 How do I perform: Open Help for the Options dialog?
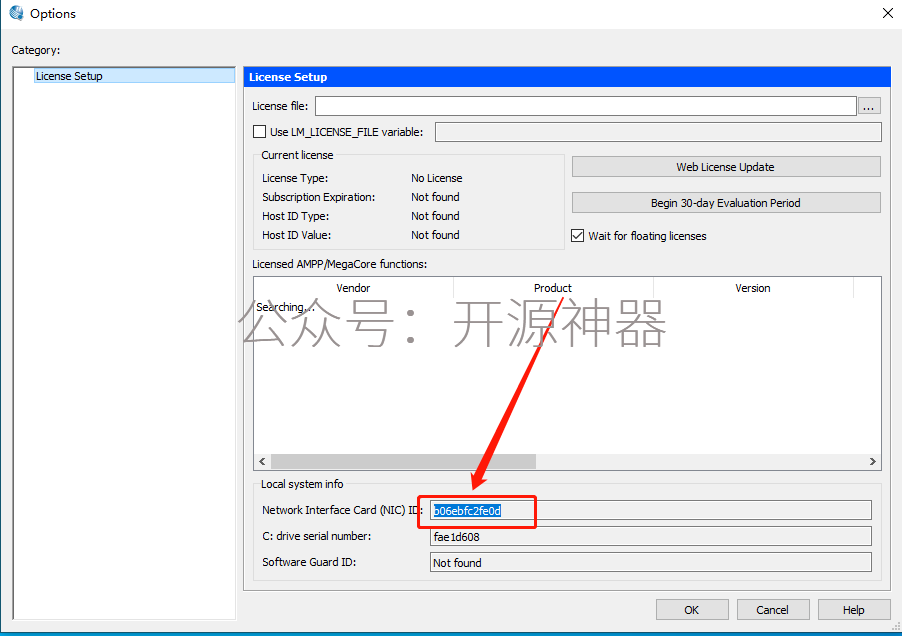[x=854, y=610]
